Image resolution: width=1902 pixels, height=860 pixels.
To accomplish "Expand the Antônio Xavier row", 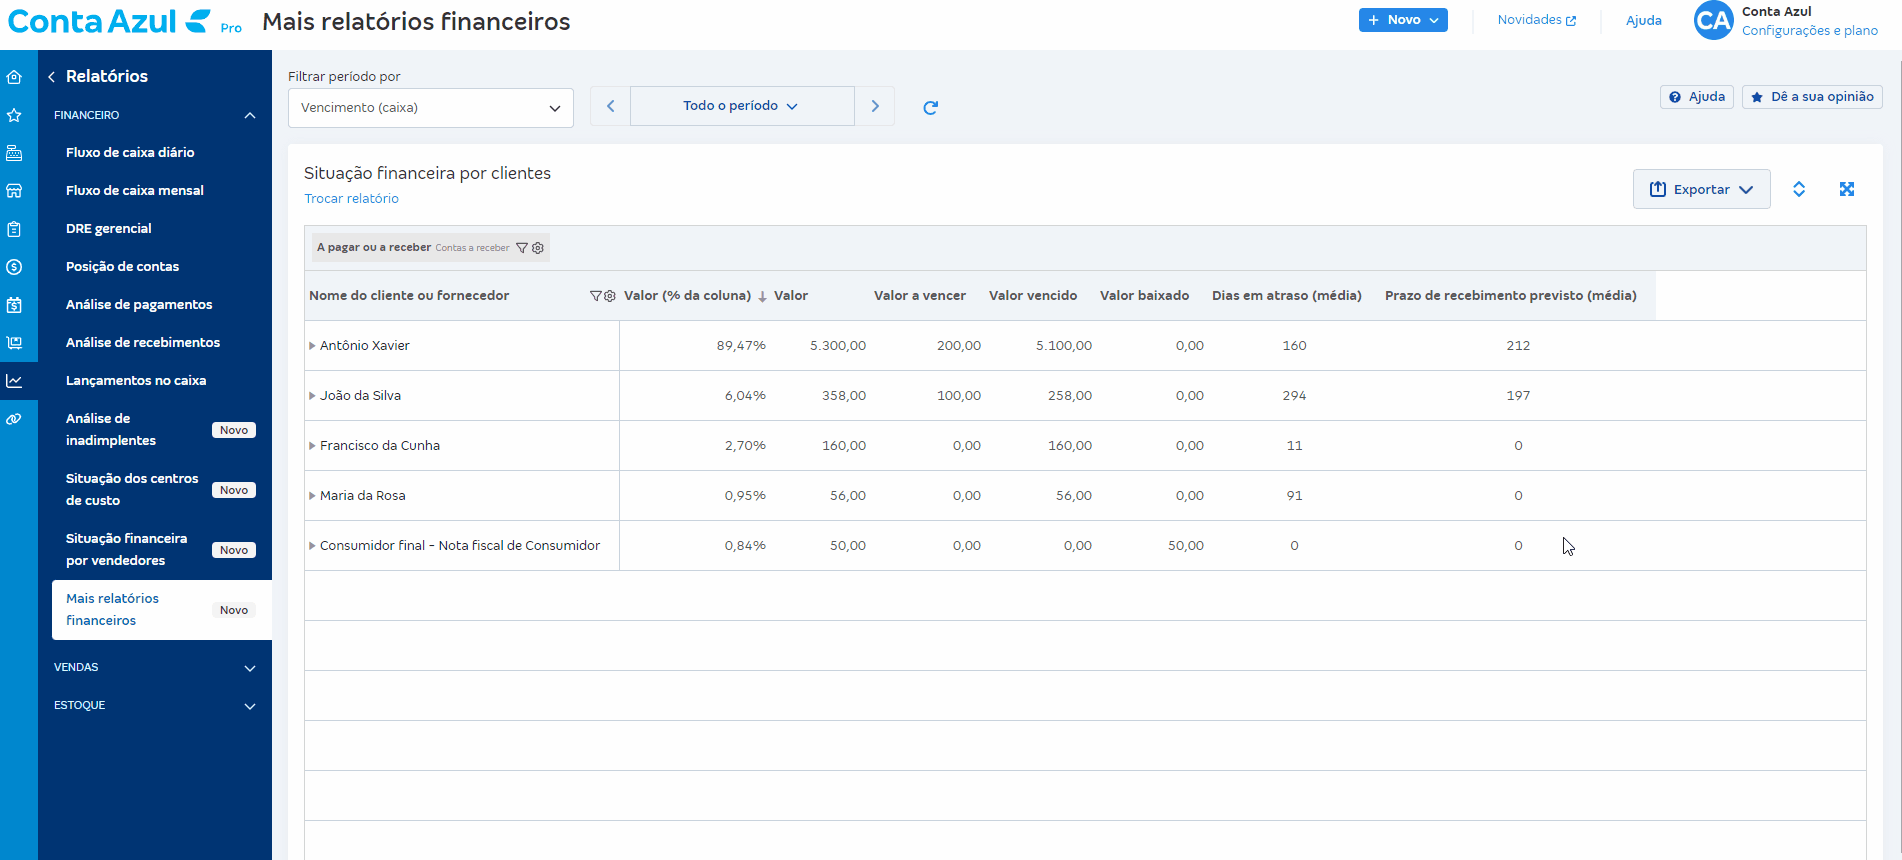I will point(312,346).
